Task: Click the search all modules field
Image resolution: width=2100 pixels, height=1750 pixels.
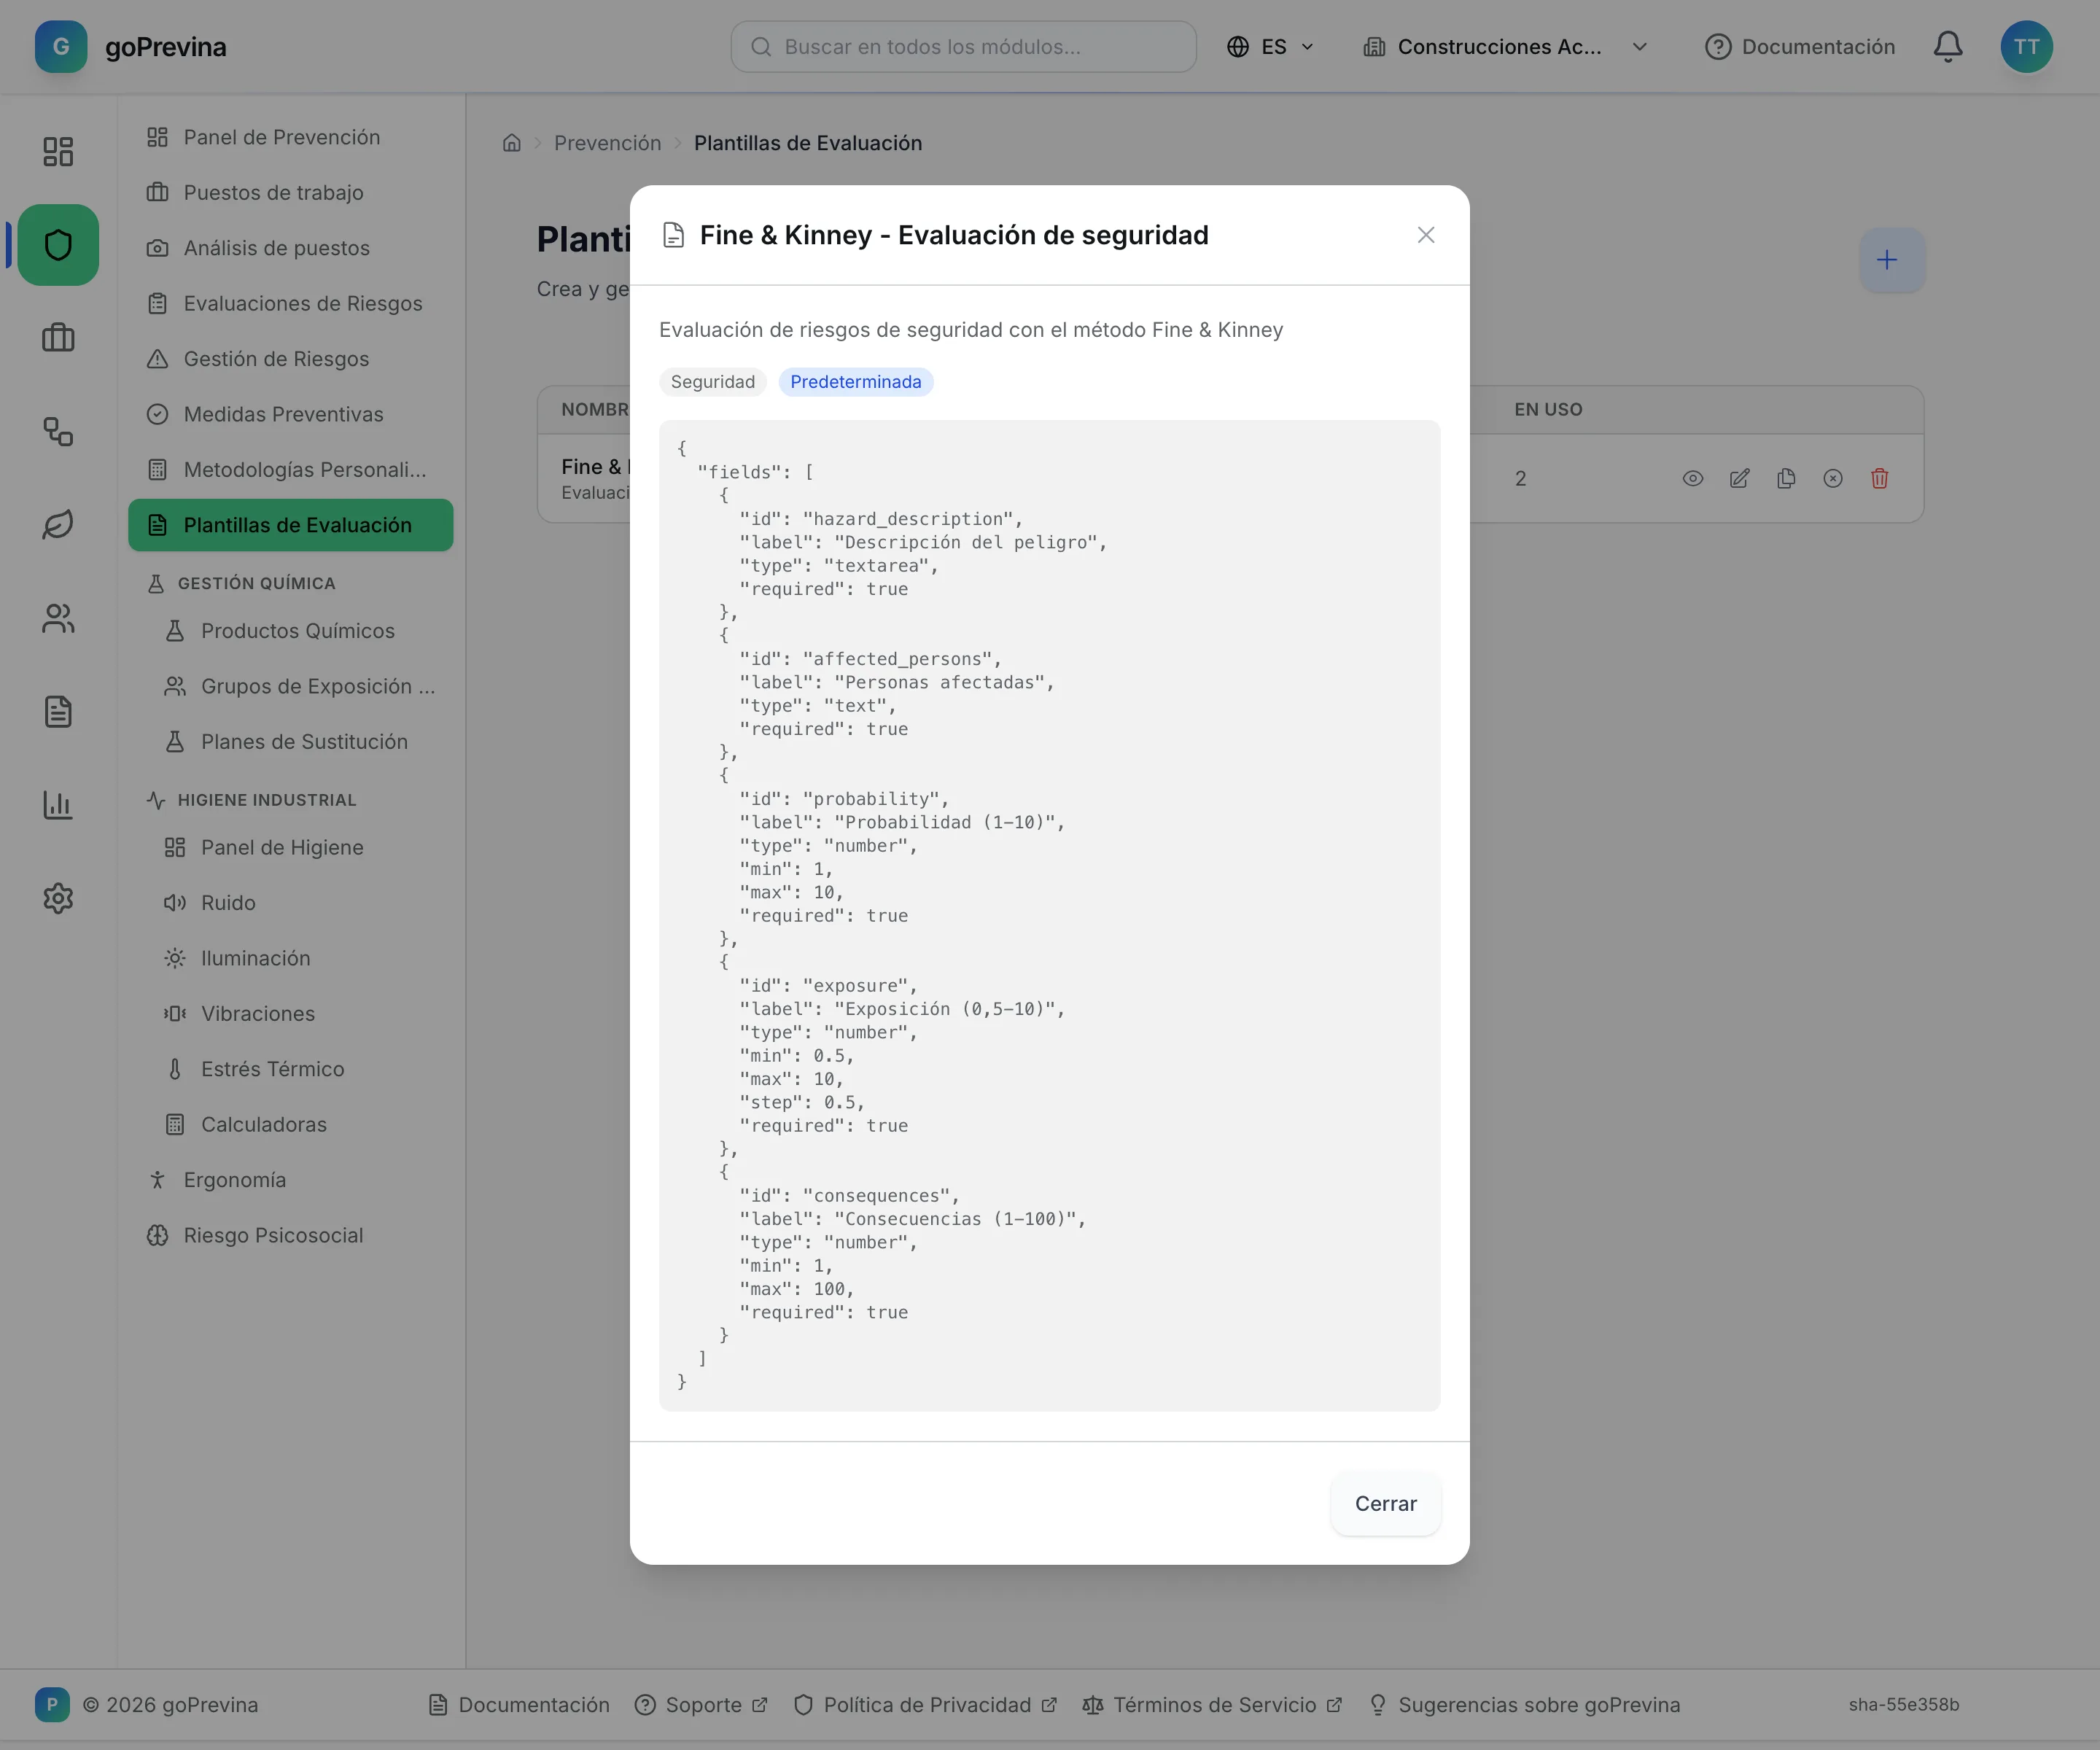Action: [x=963, y=47]
